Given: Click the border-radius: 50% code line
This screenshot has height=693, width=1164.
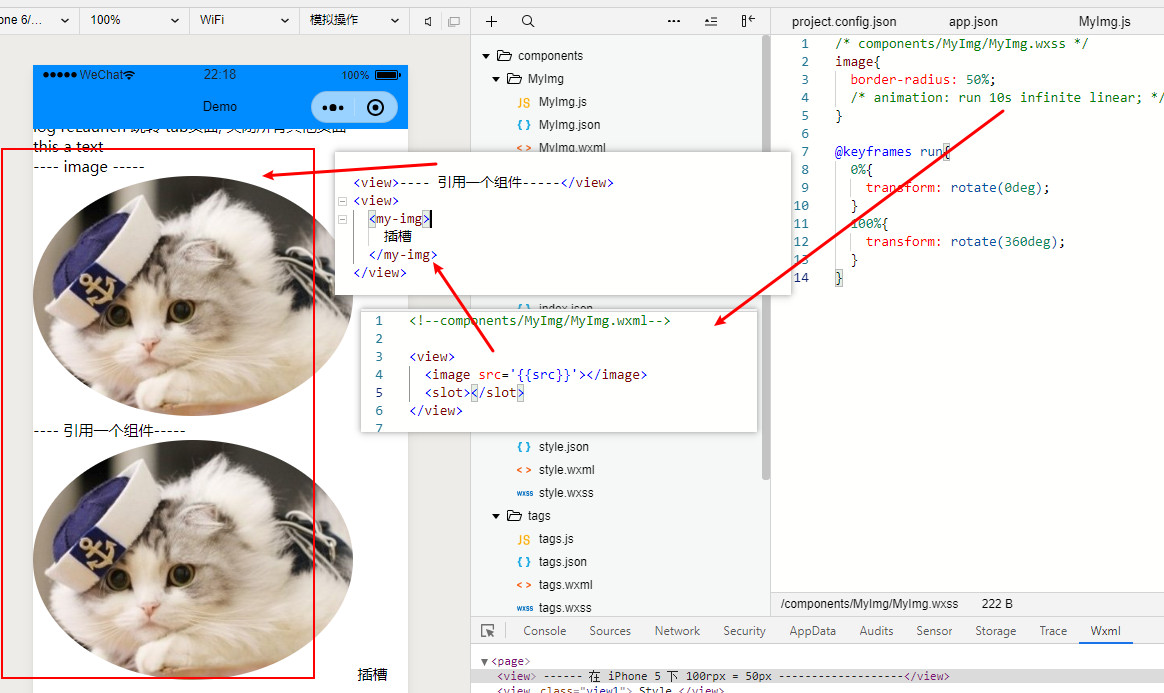Looking at the screenshot, I should click(x=923, y=79).
